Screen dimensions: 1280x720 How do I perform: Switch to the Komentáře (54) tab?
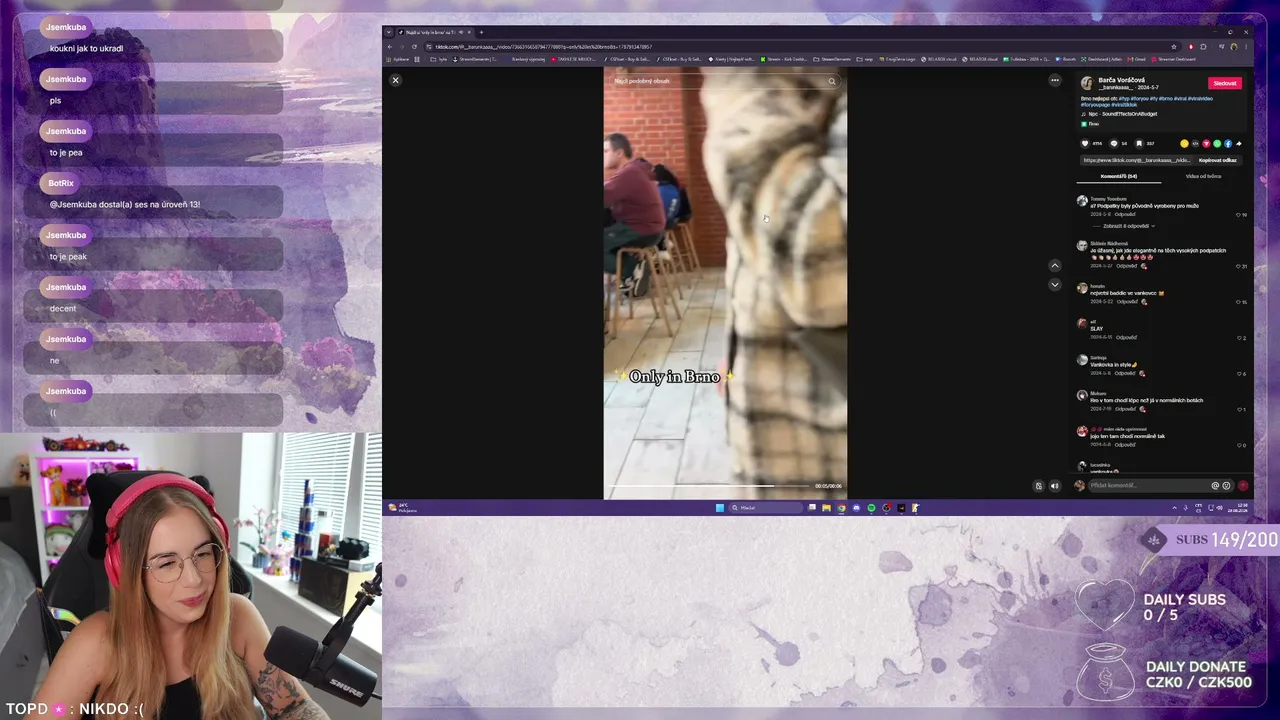coord(1119,176)
